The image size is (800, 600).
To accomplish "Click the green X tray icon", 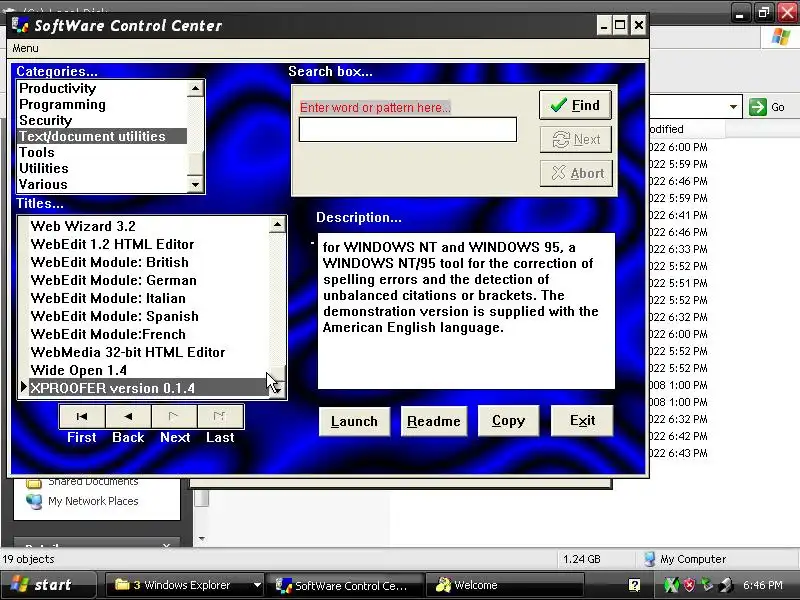I will point(671,585).
